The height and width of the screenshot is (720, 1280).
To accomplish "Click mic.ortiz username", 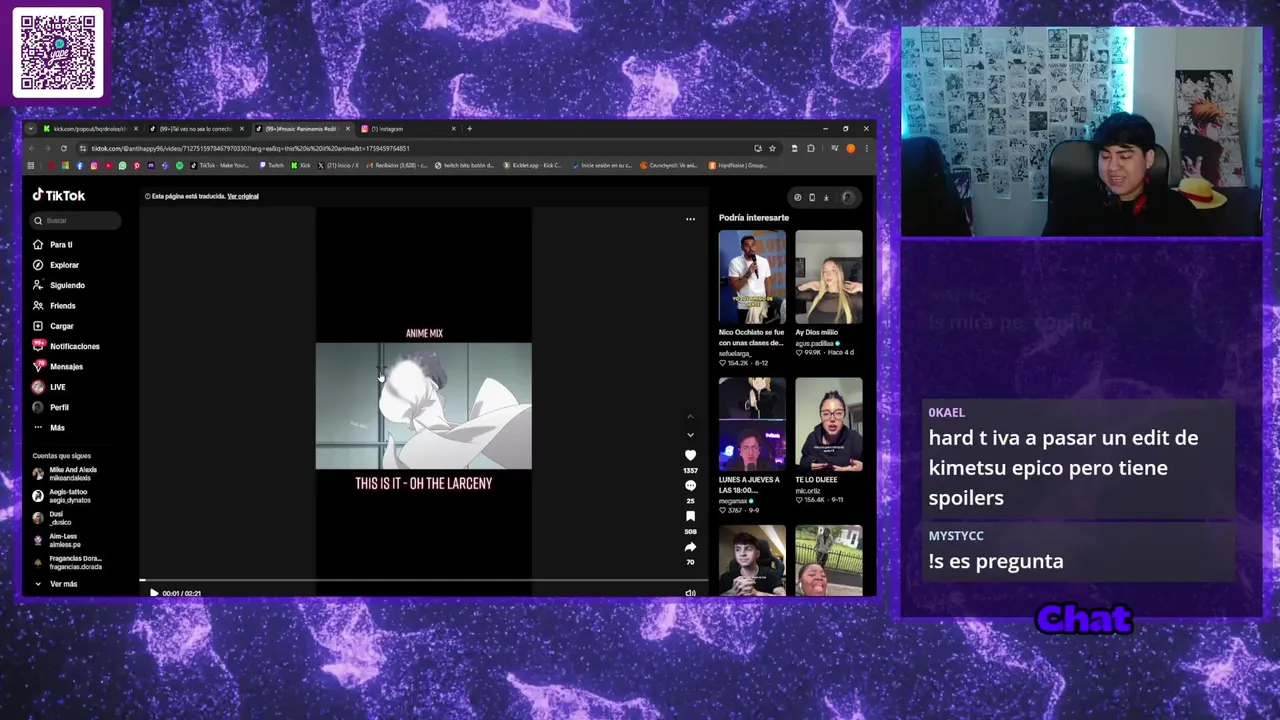I will pyautogui.click(x=810, y=490).
